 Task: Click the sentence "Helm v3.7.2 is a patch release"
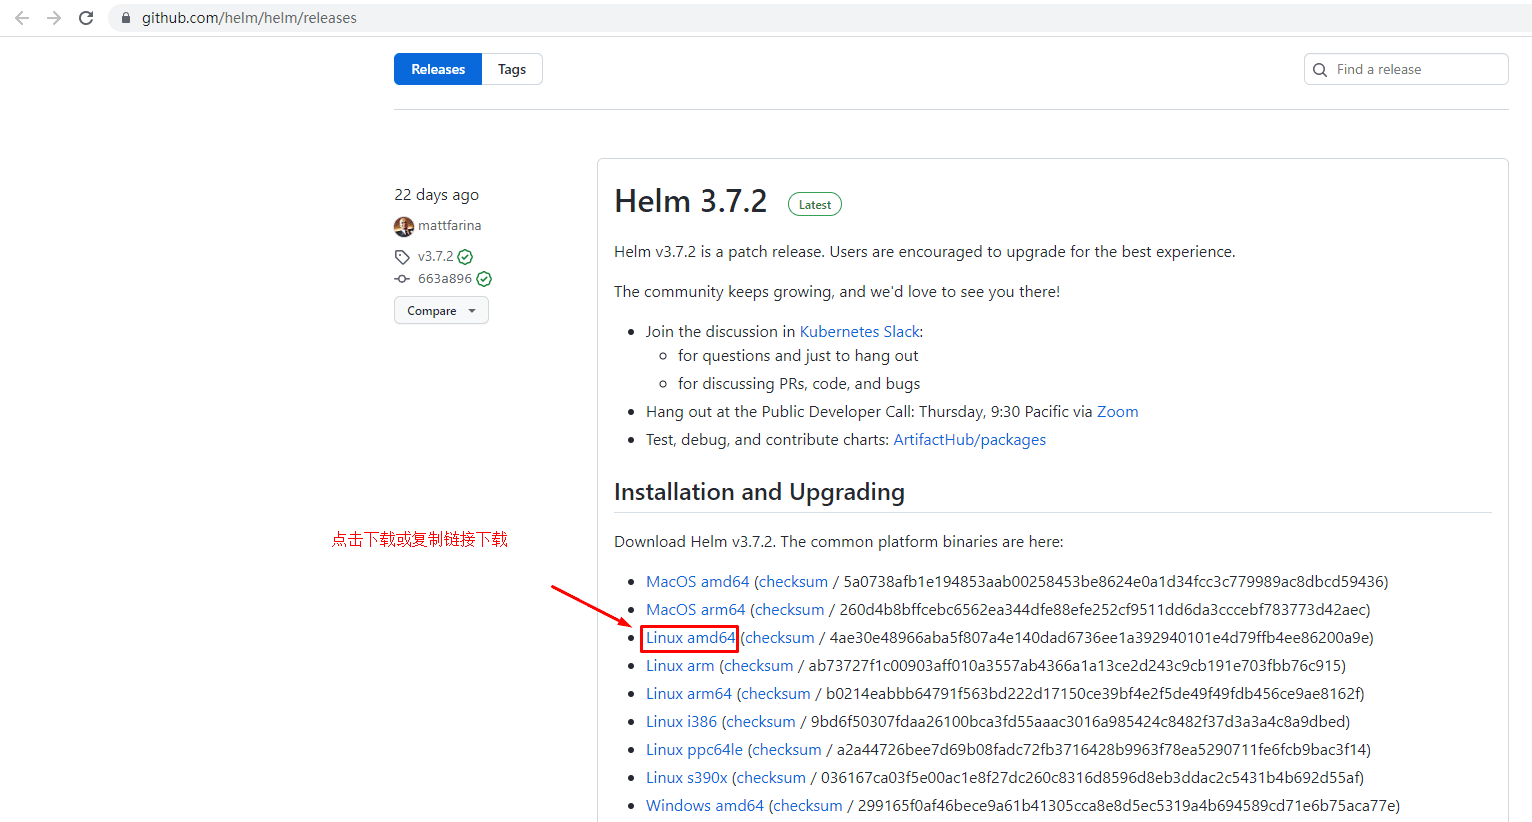pyautogui.click(x=719, y=252)
